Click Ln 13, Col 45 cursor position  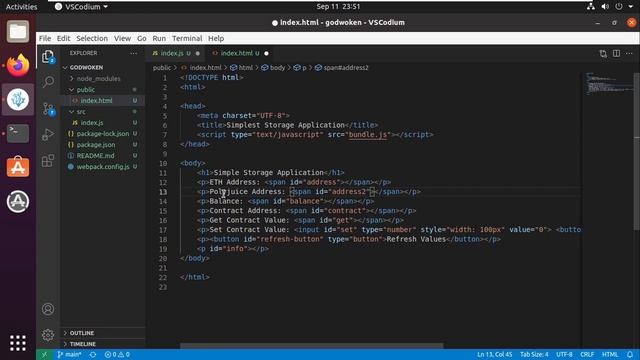(494, 354)
